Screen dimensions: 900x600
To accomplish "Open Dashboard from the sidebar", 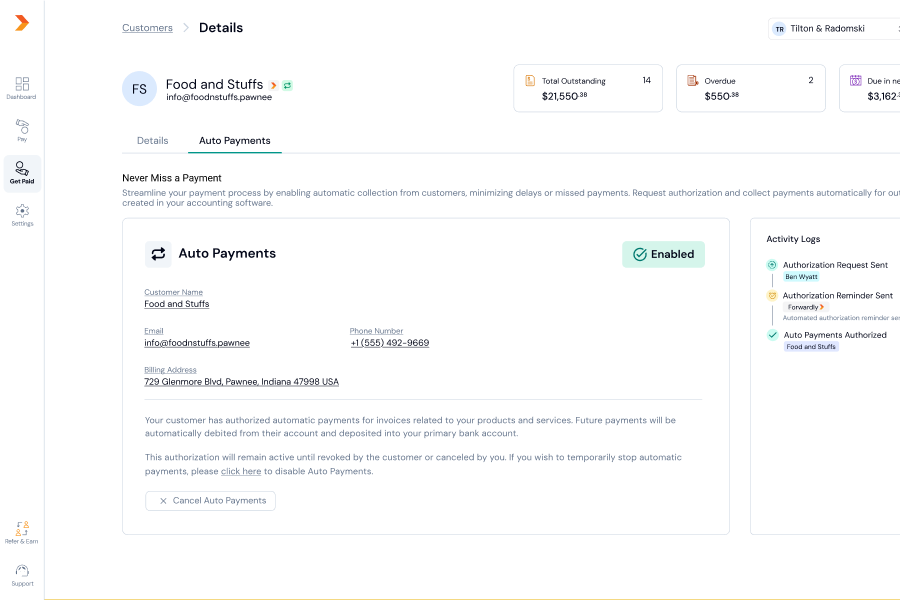I will 22,88.
